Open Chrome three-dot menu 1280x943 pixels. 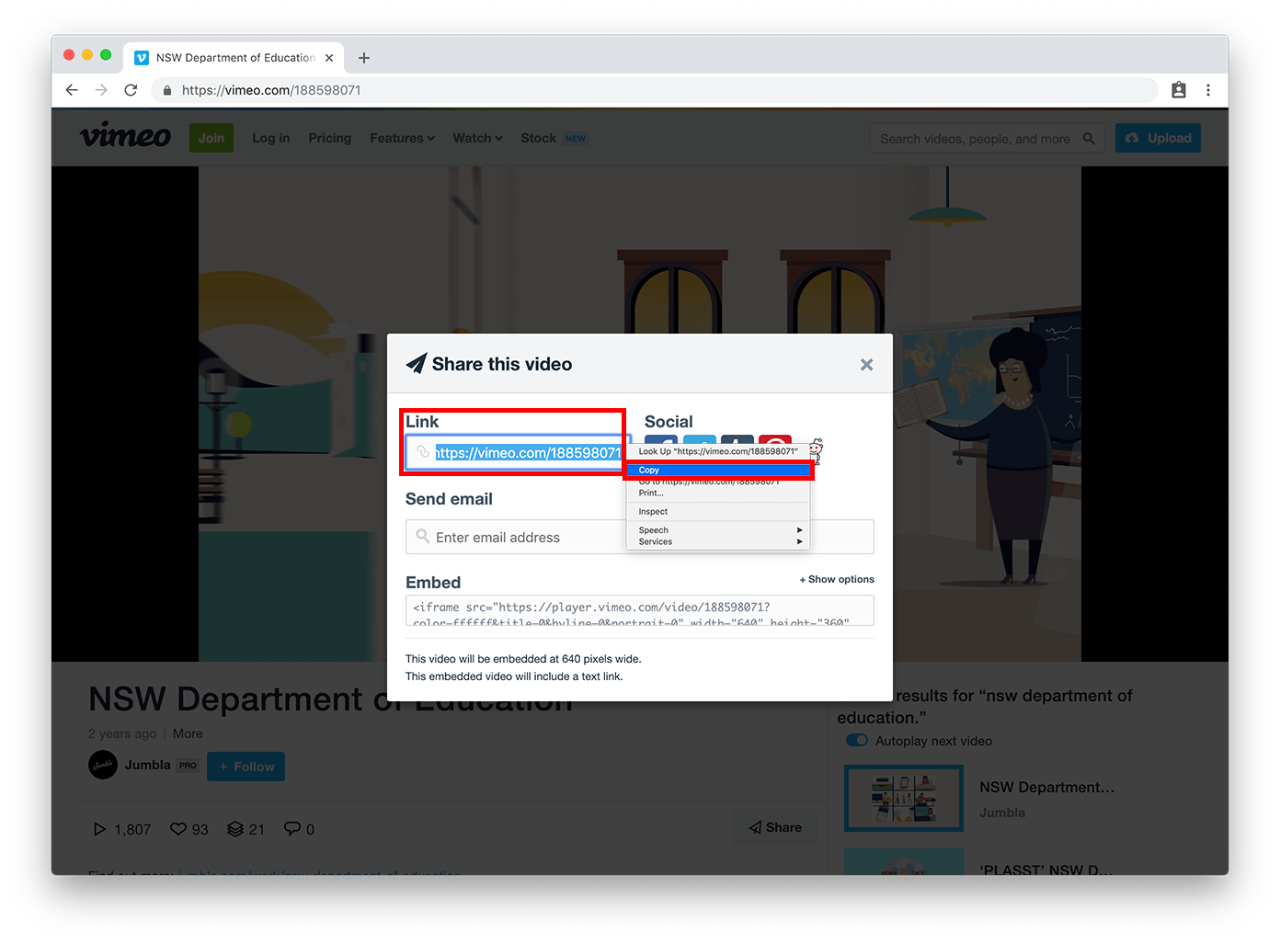tap(1208, 90)
